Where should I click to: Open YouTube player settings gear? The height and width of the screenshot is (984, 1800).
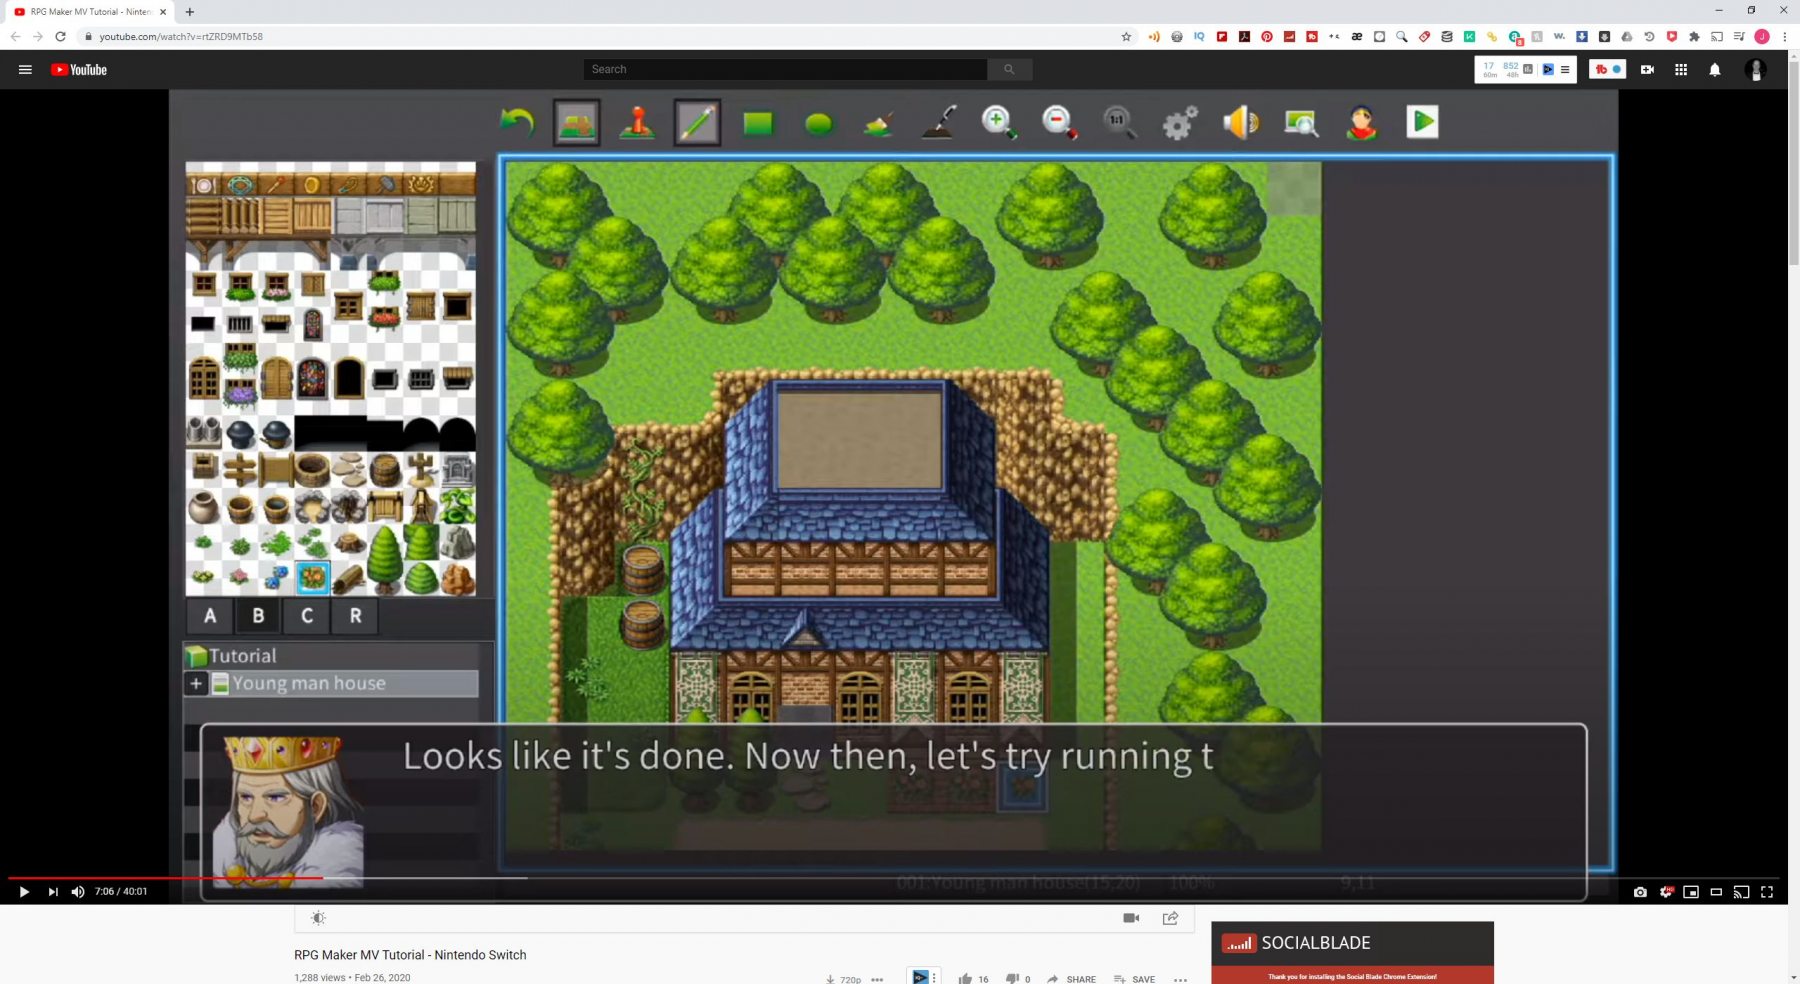(x=1666, y=892)
